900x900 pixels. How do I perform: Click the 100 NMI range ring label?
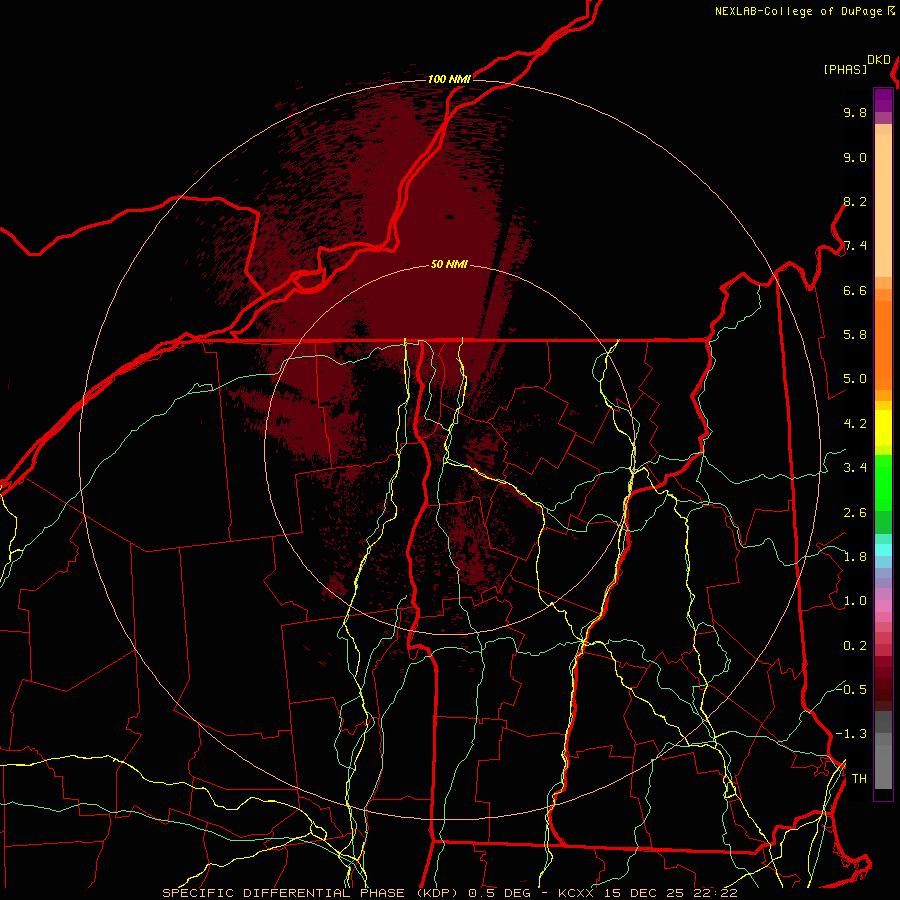[x=449, y=79]
